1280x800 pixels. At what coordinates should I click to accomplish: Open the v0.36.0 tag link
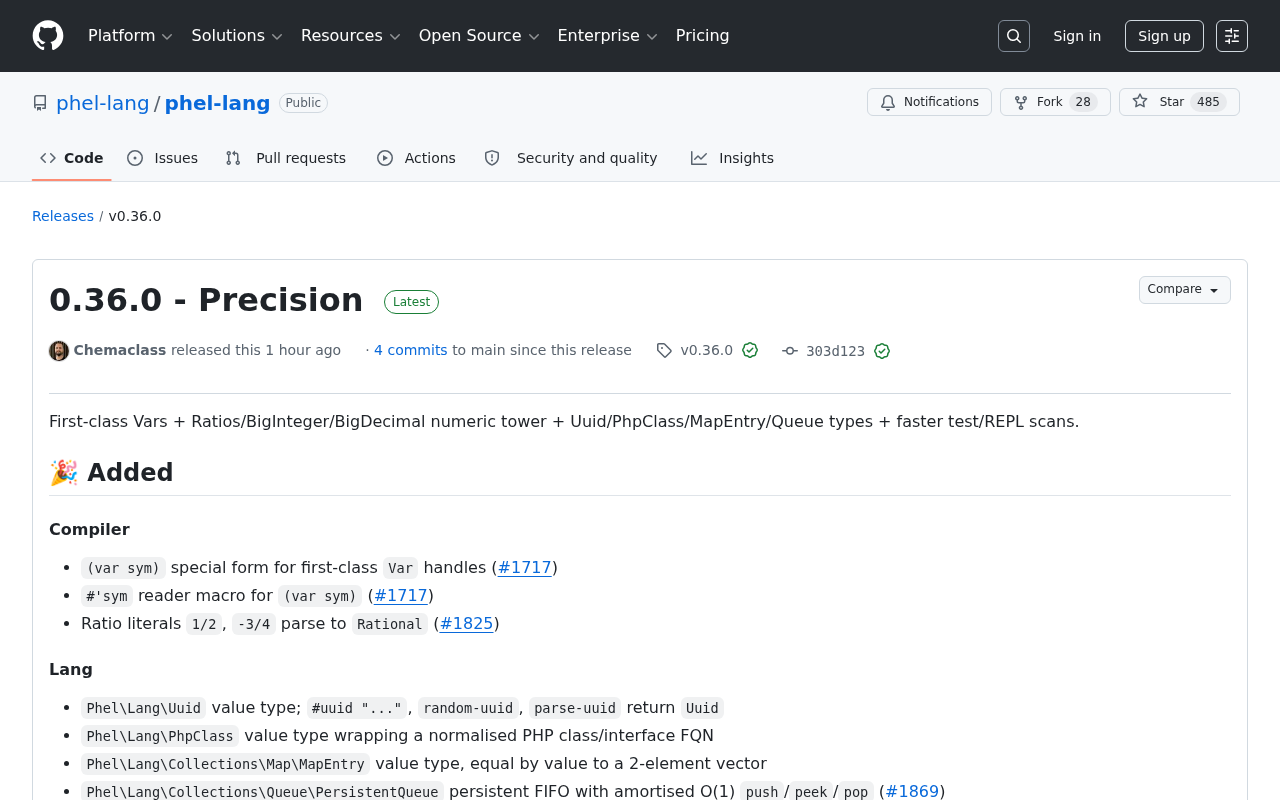[x=707, y=350]
